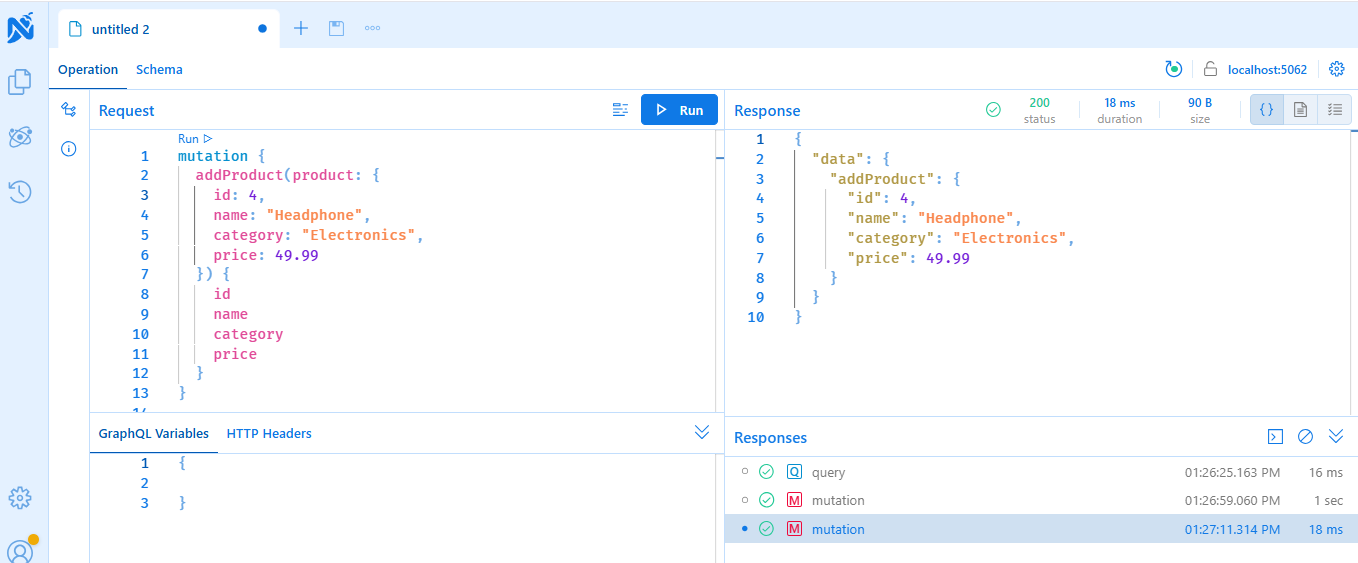Open the Documents icon in left sidebar
The width and height of the screenshot is (1358, 563).
click(x=20, y=82)
